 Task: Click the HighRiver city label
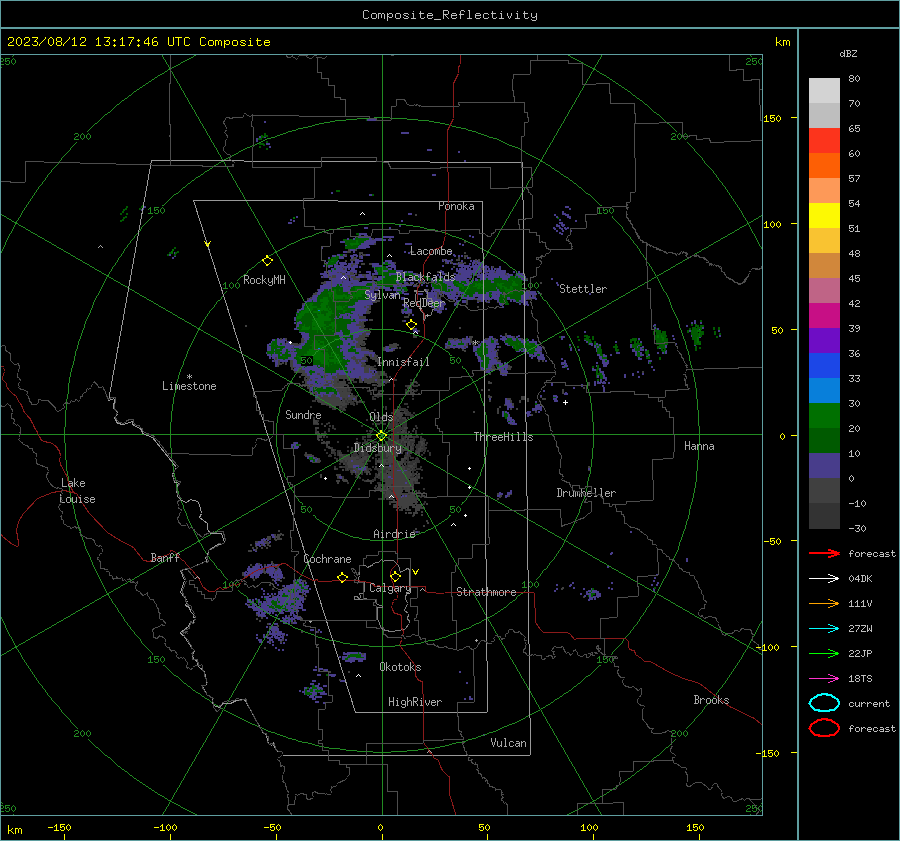415,702
